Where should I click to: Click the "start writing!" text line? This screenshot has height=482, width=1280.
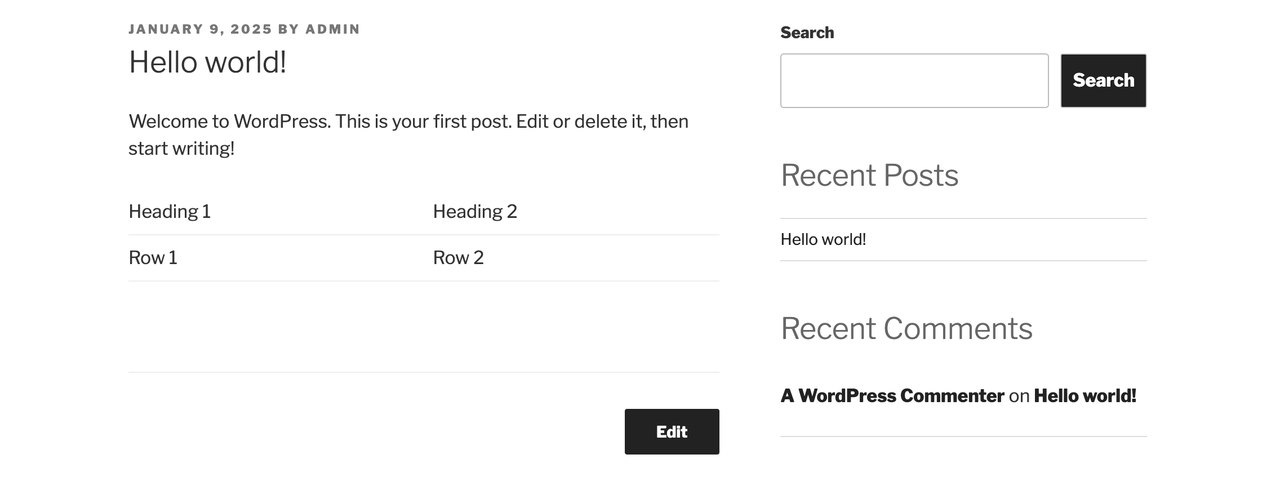click(181, 148)
